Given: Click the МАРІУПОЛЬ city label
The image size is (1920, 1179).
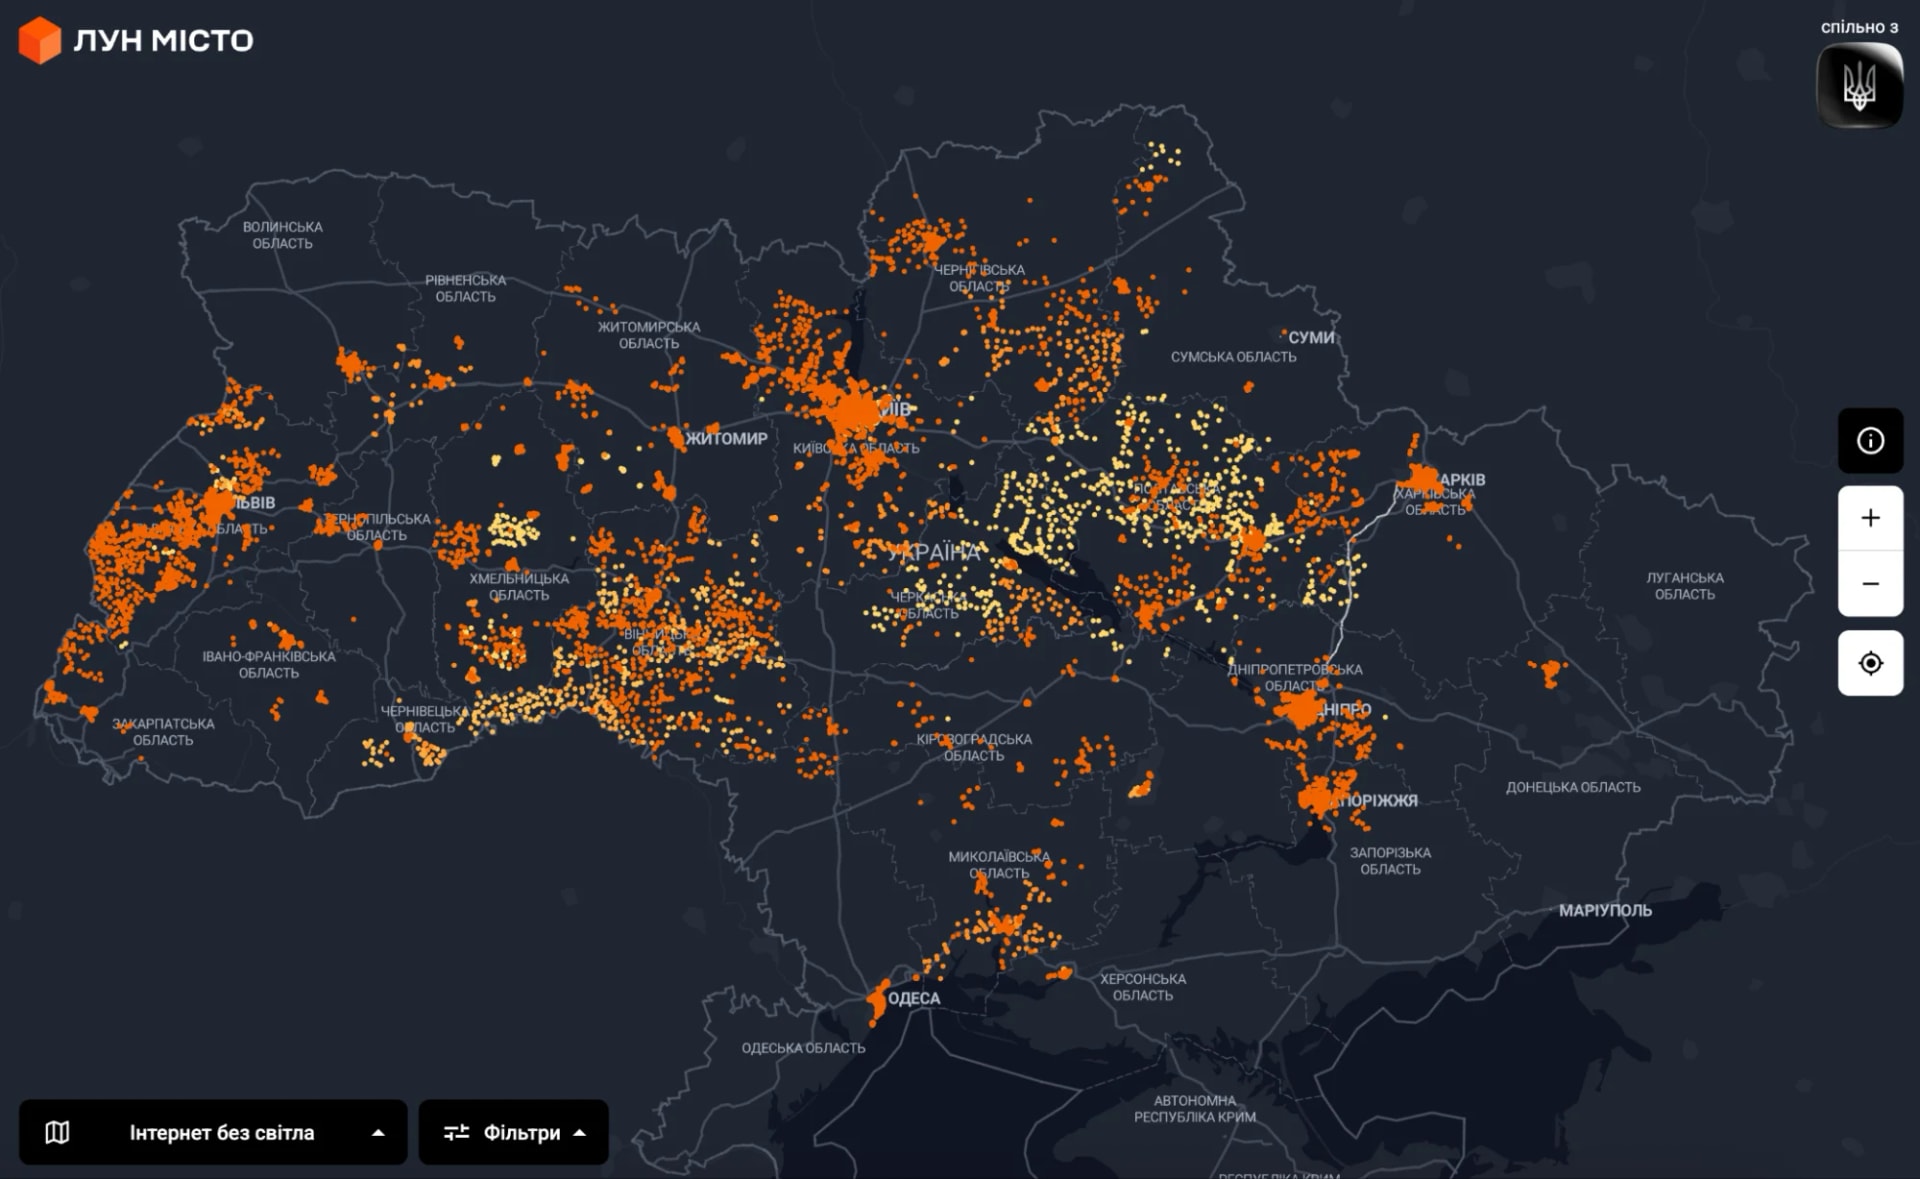Looking at the screenshot, I should (1605, 910).
